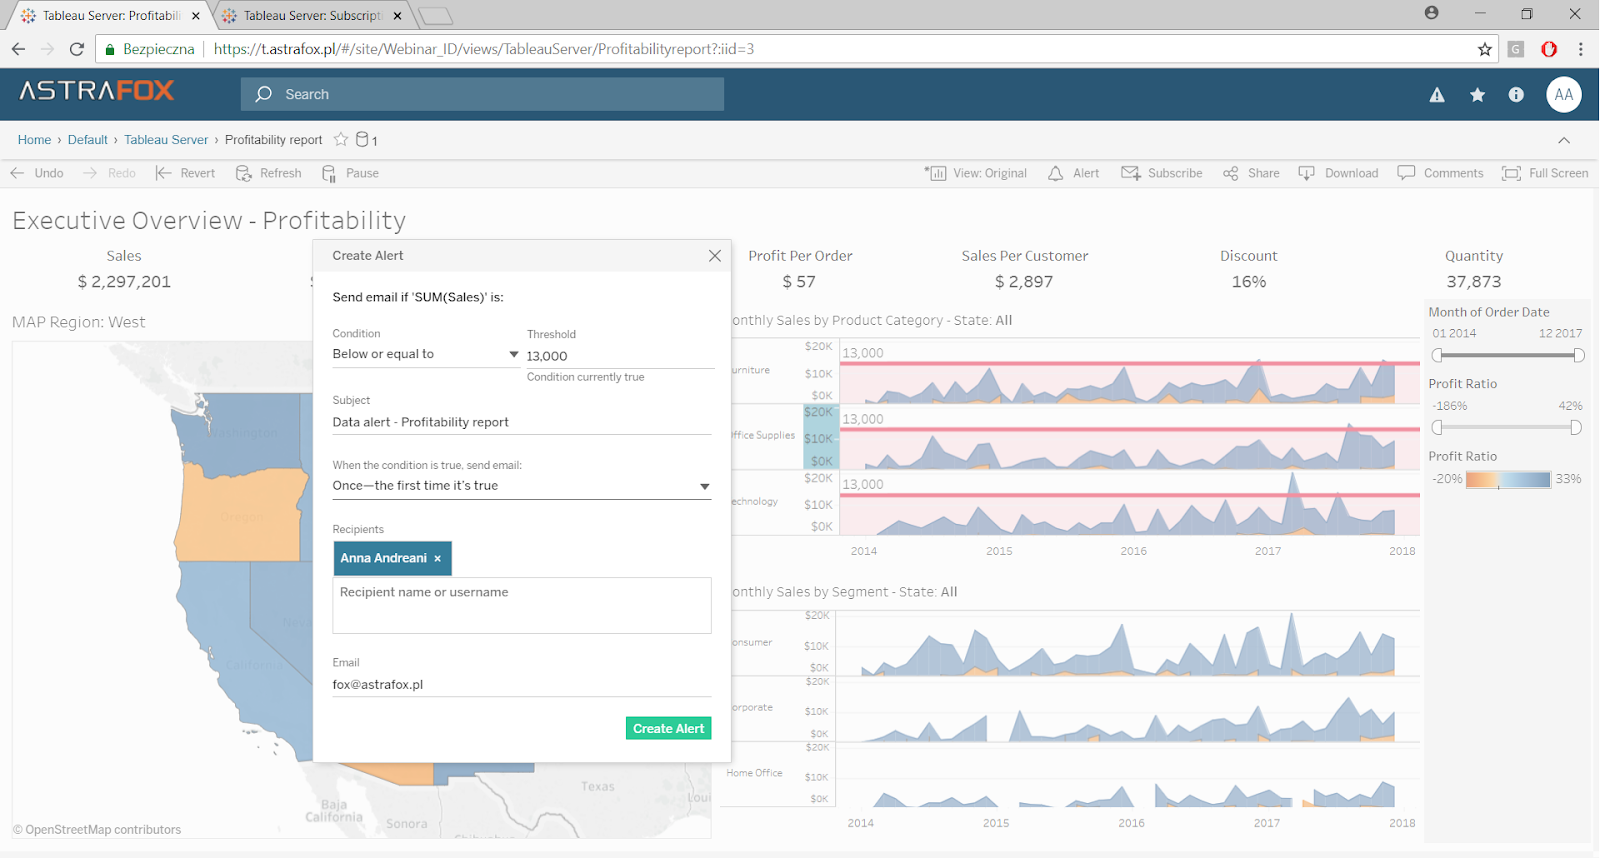Remove Anna Andreani from recipients
The width and height of the screenshot is (1600, 858).
click(438, 559)
